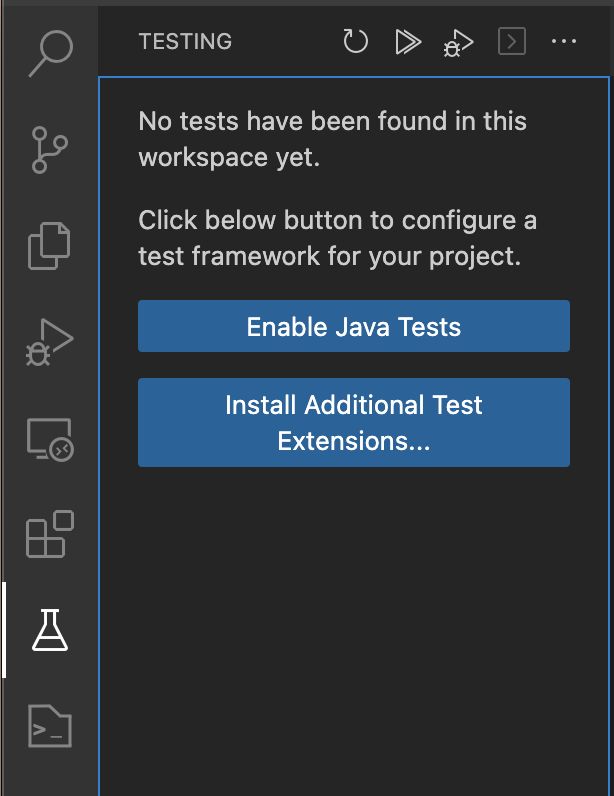Screen dimensions: 614x796
Task: Open the Search view in activity bar
Action: click(x=48, y=53)
